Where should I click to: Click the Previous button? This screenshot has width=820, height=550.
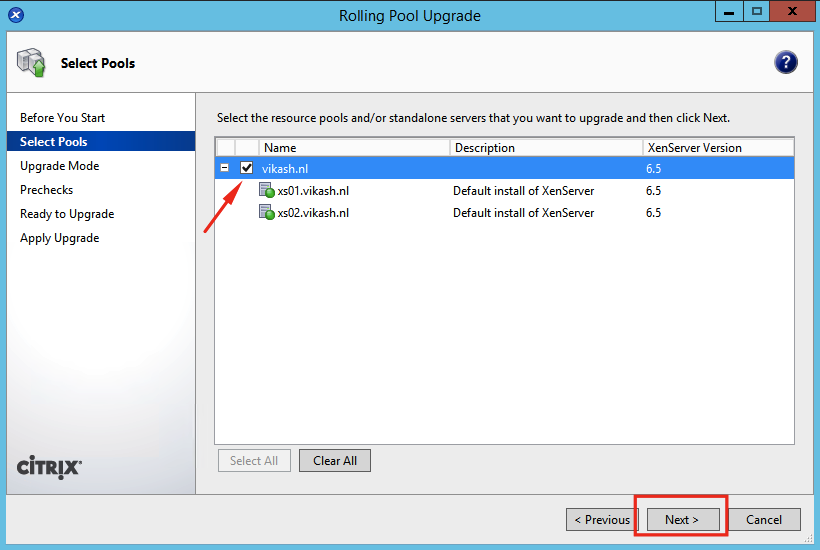coord(601,520)
